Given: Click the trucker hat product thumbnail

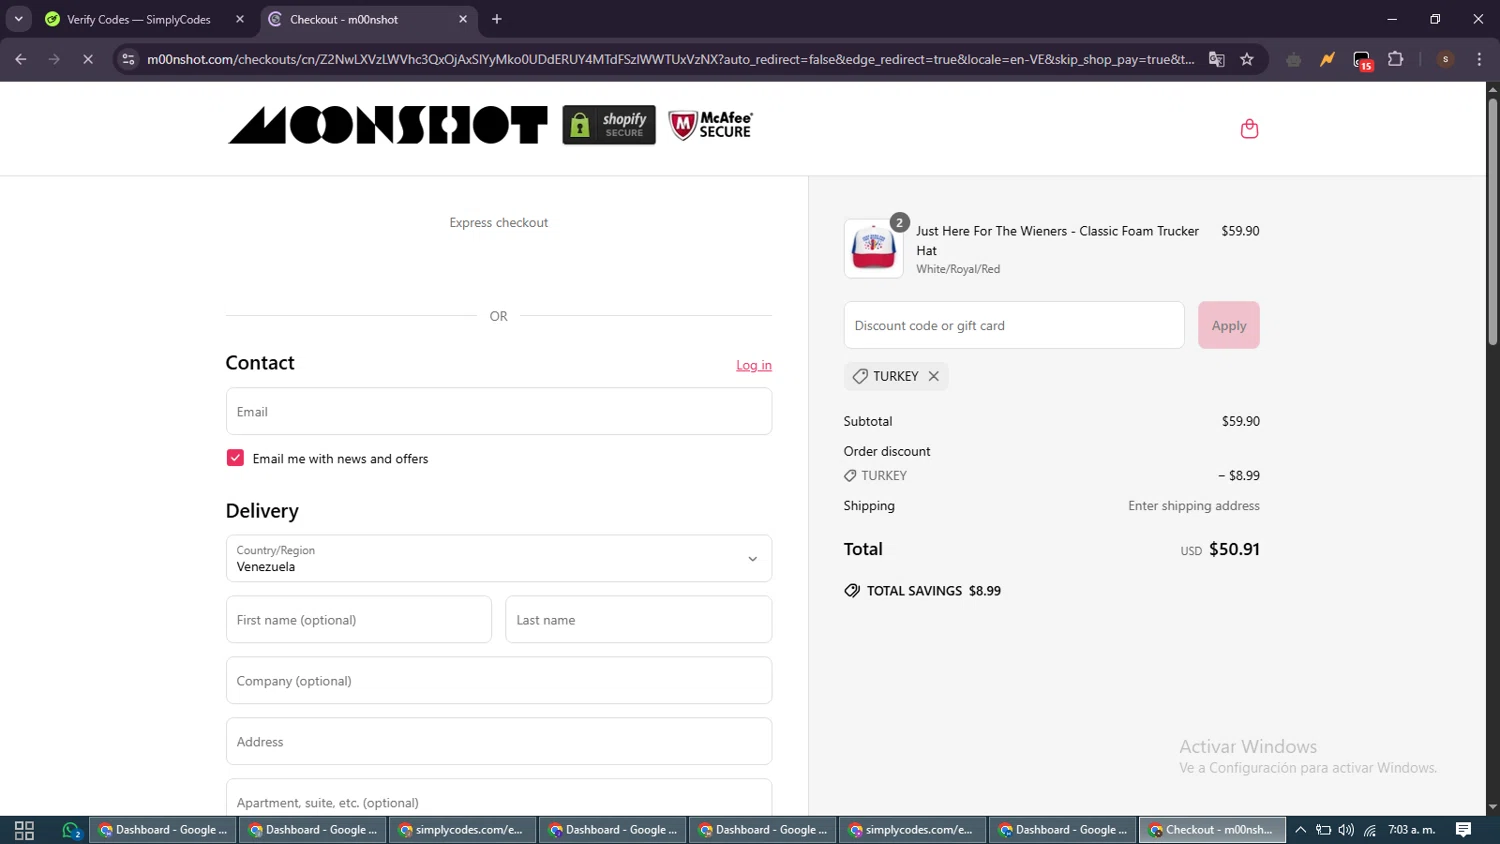Looking at the screenshot, I should (x=873, y=248).
